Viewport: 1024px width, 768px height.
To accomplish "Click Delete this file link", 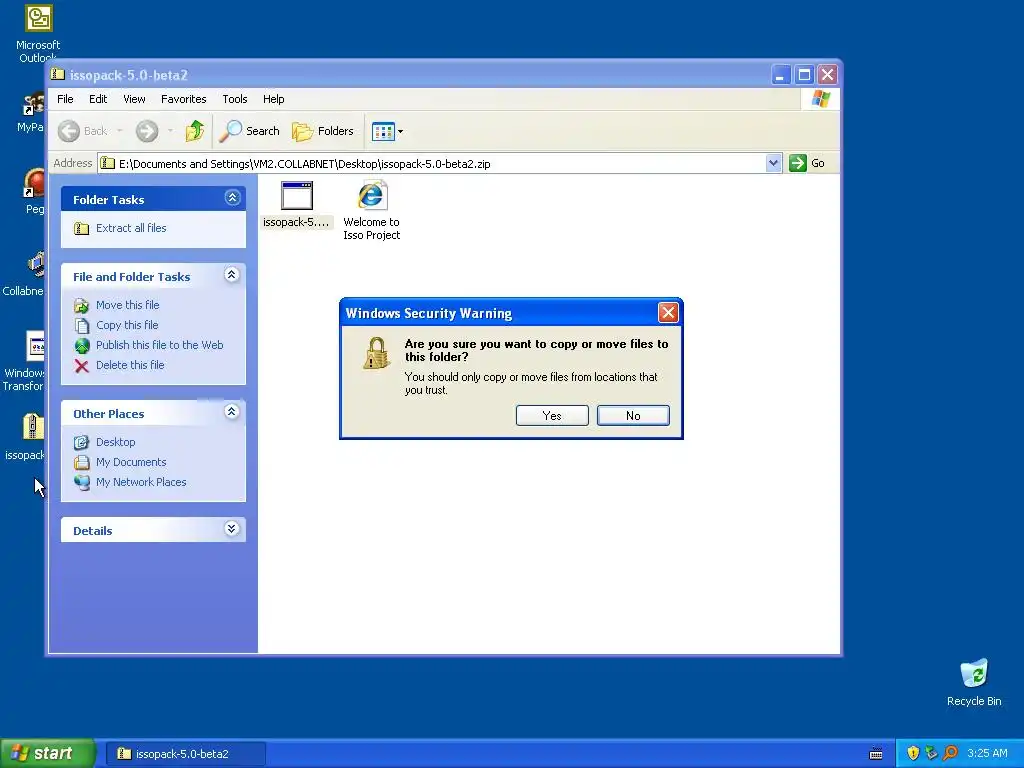I will pos(130,365).
